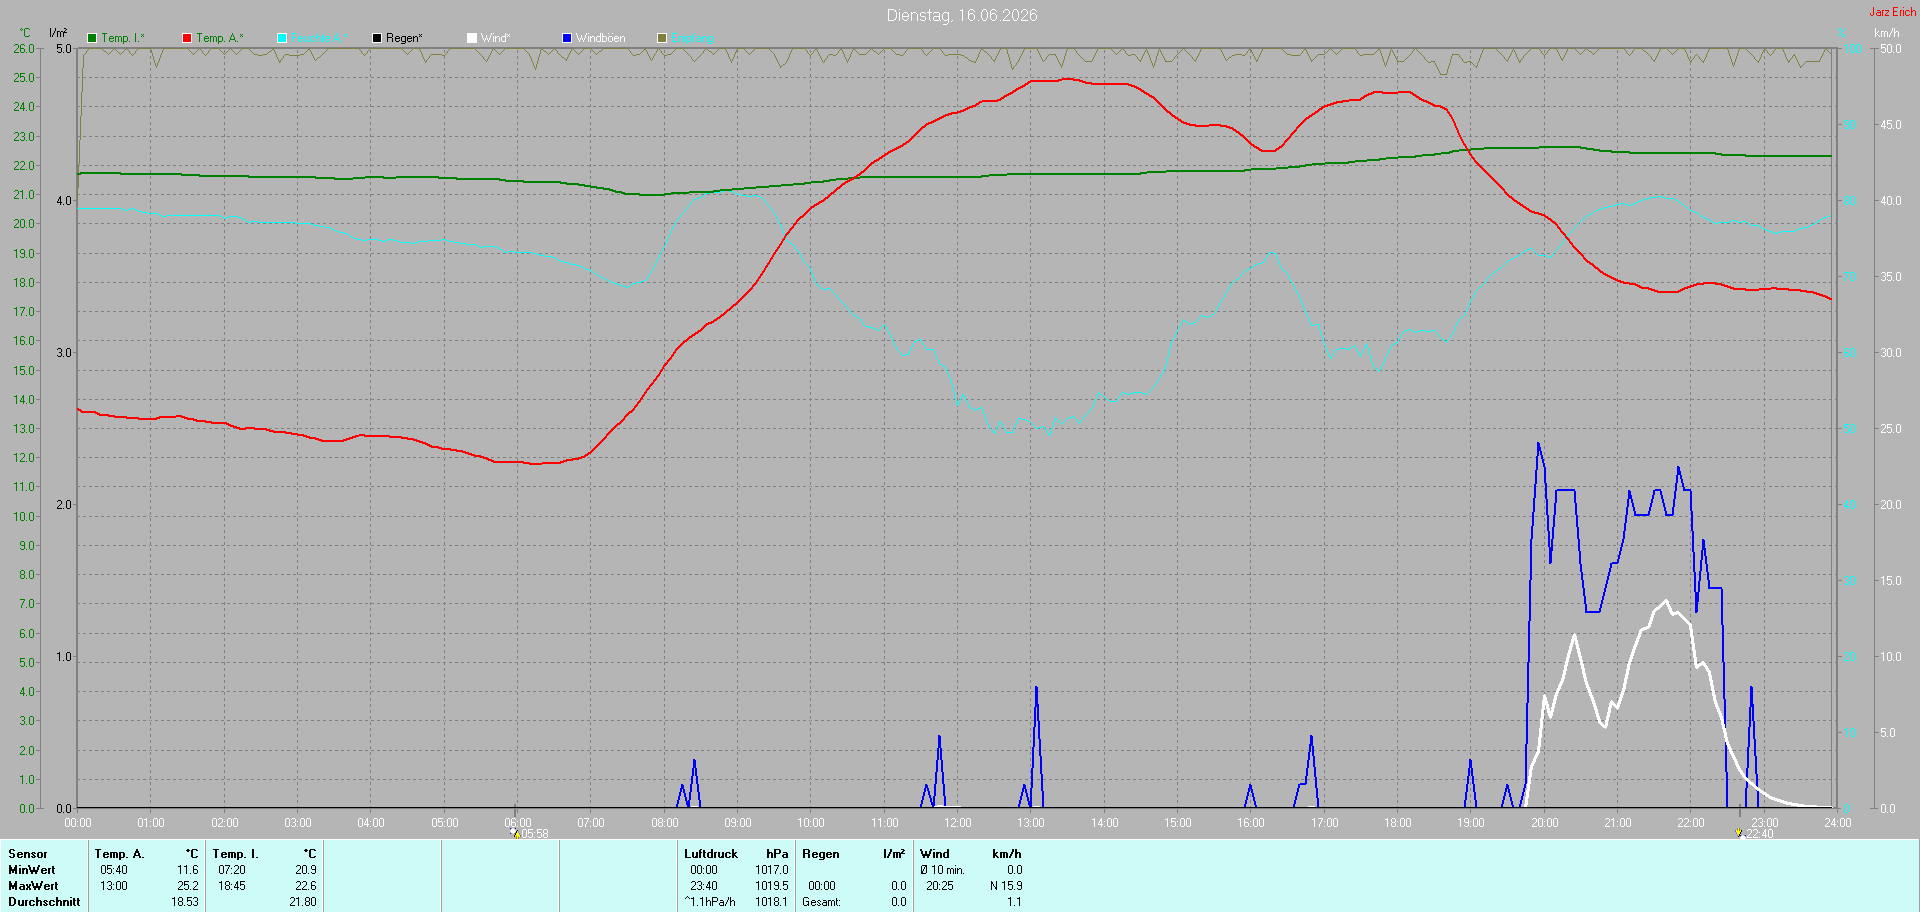Click the pressure maximum '1019.5'
The height and width of the screenshot is (912, 1920).
tap(772, 886)
